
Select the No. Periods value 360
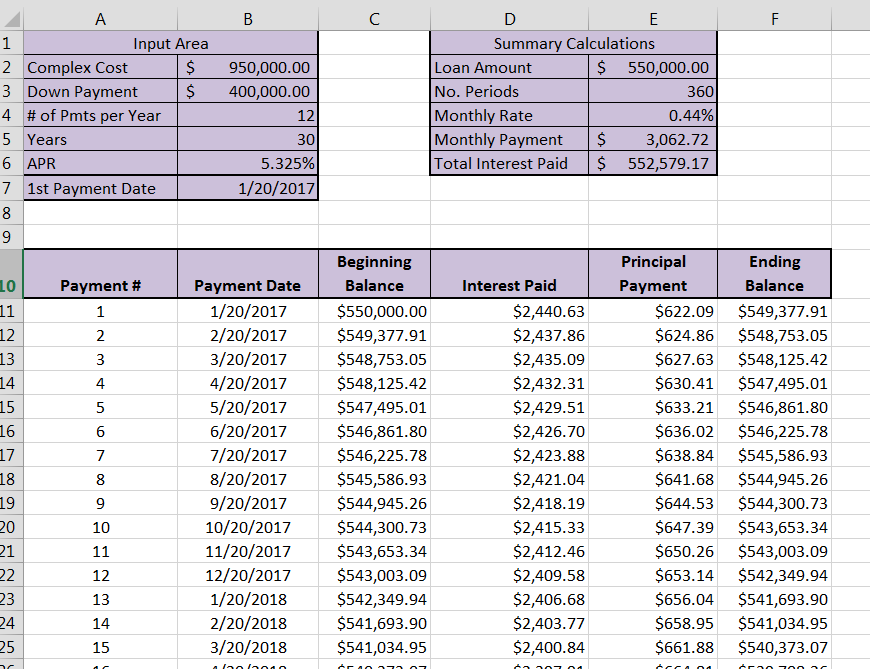point(653,91)
